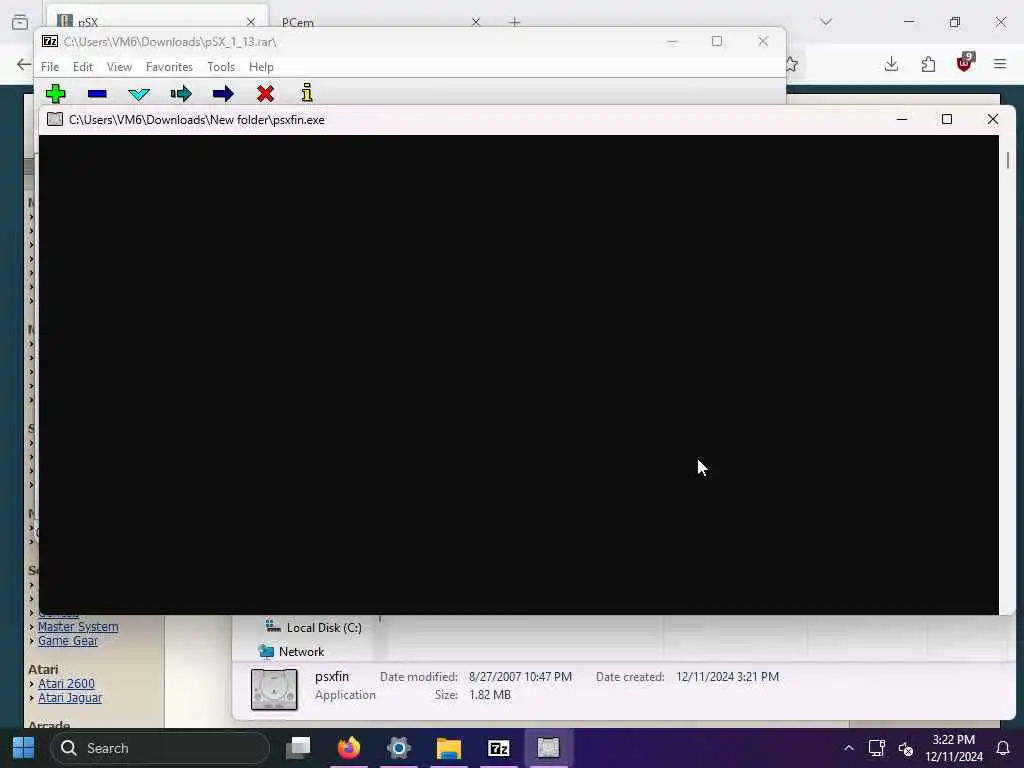Open Firefox from the taskbar
Screen dimensions: 1024x768
[x=349, y=748]
